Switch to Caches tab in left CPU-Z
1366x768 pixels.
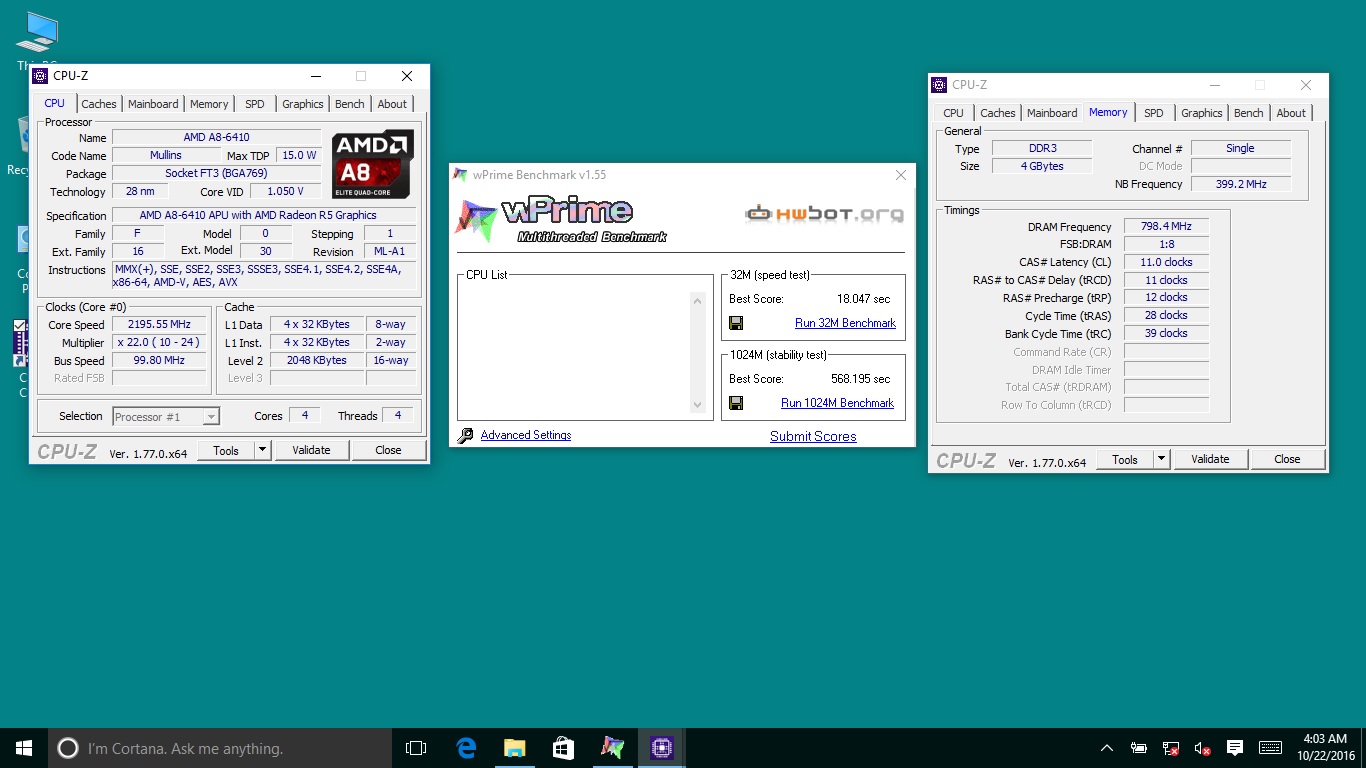99,104
